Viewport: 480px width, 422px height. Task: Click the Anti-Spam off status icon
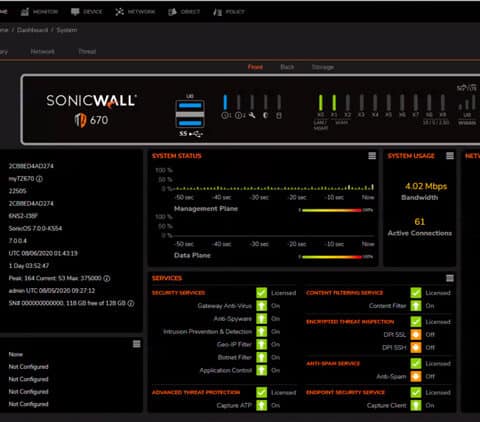click(416, 376)
